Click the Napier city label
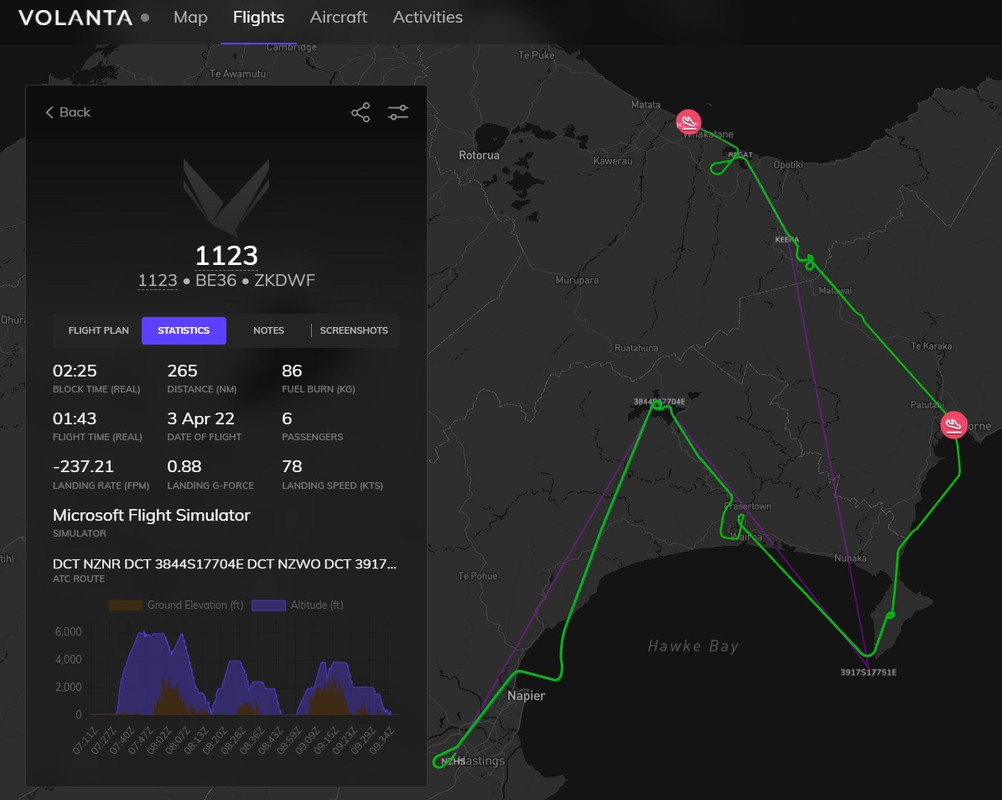 pos(526,696)
